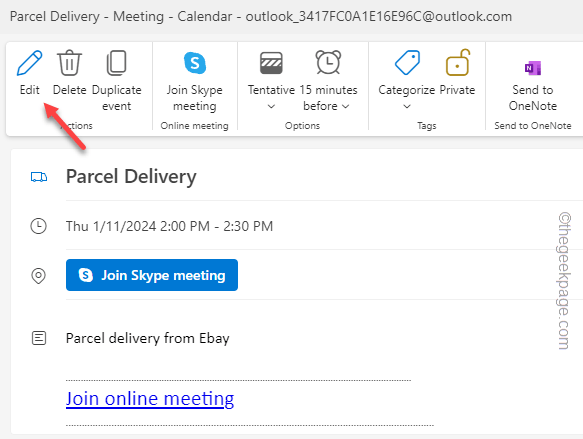Screen dimensions: 583x439
Task: Expand the Tentative dropdown chevron
Action: pyautogui.click(x=271, y=106)
